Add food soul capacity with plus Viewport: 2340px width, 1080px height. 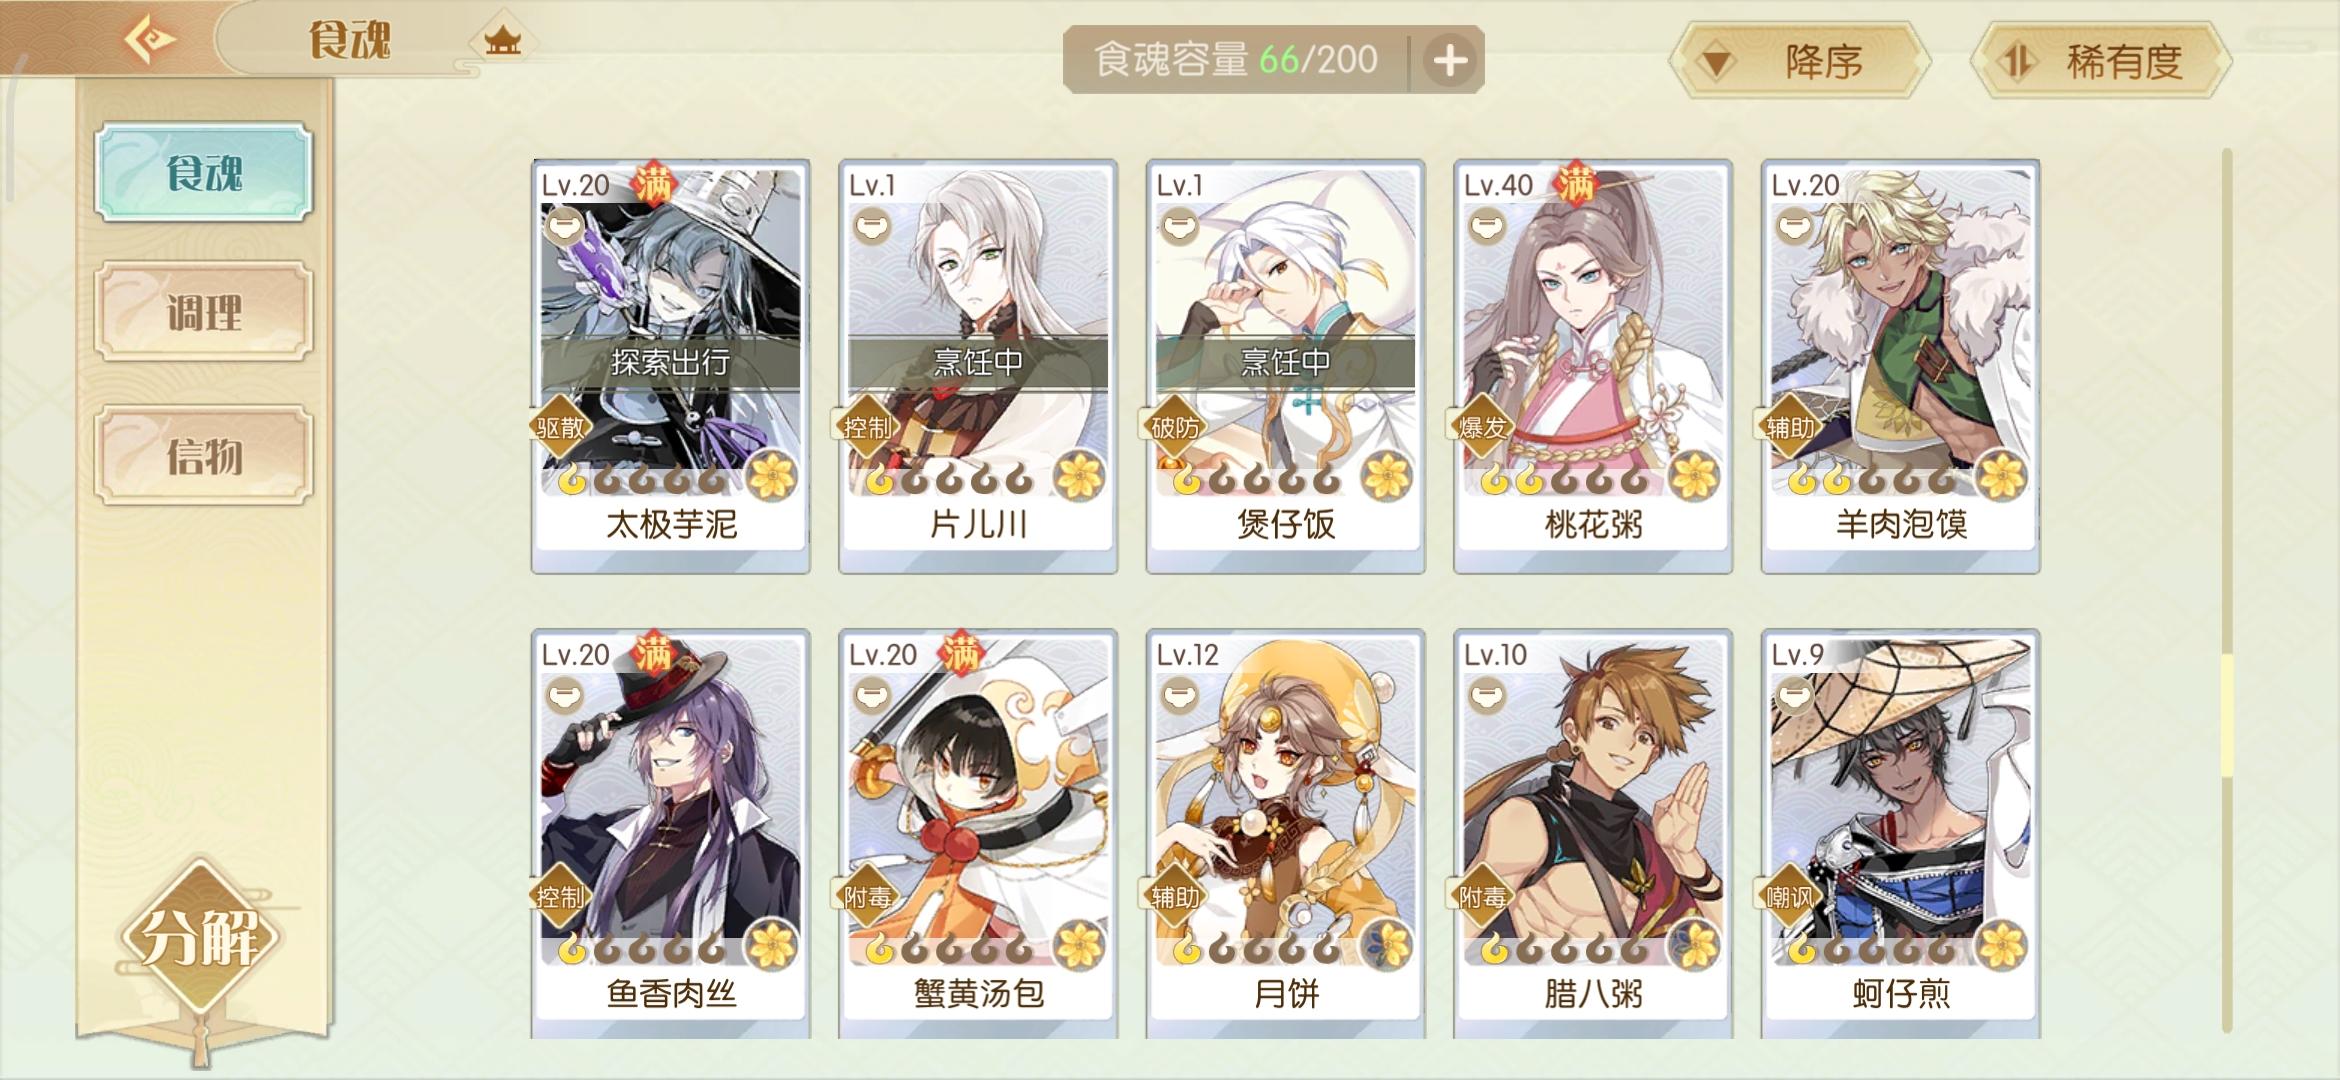[x=1450, y=61]
